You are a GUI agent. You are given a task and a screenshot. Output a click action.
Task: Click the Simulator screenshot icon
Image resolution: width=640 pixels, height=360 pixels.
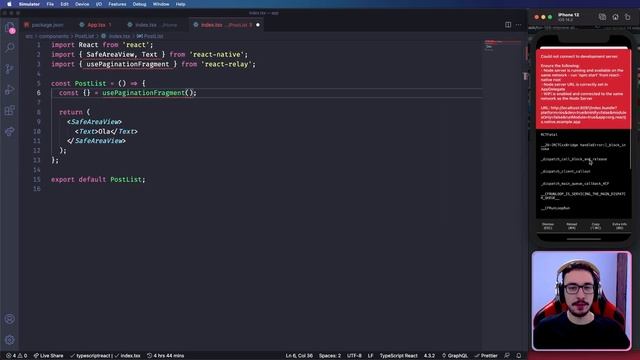602,17
